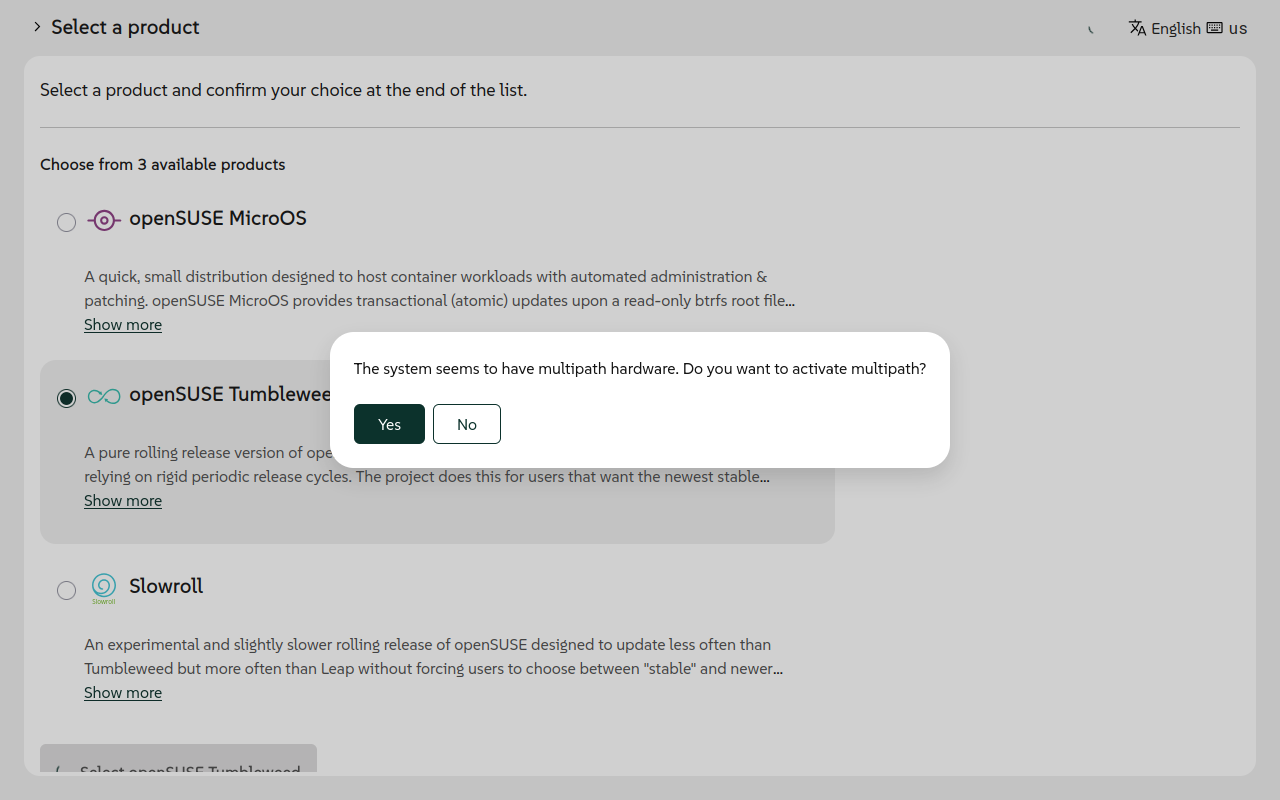The image size is (1280, 800).
Task: Click the chevron before Select a product
Action: pos(37,27)
